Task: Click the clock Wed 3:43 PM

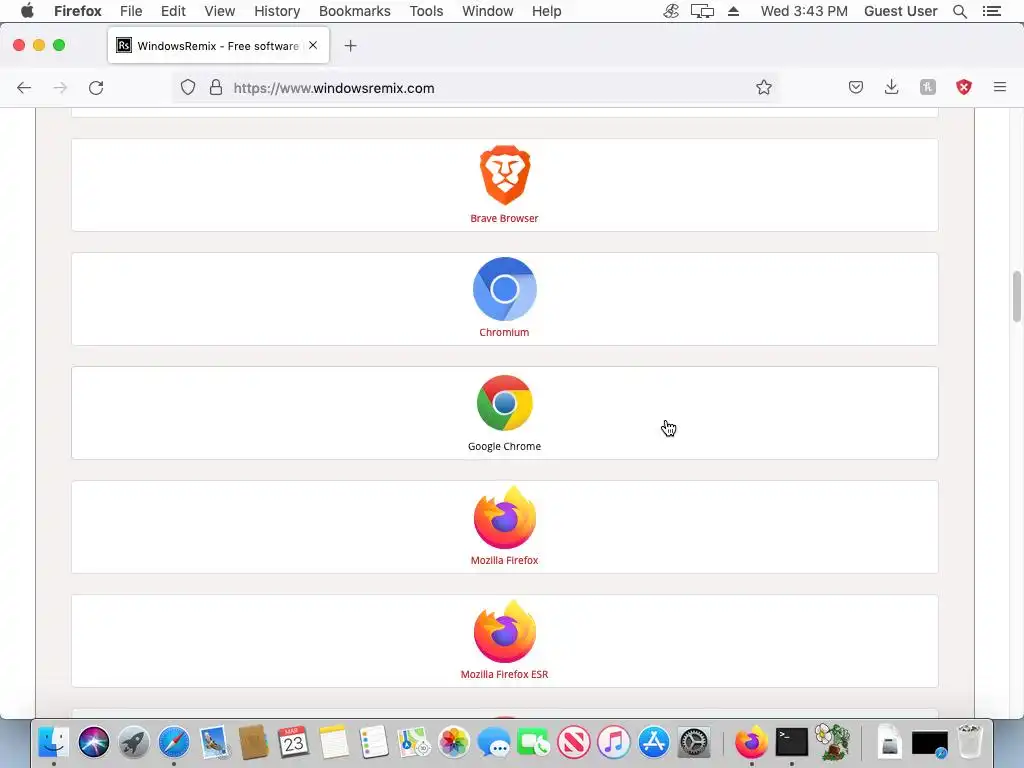Action: [804, 11]
